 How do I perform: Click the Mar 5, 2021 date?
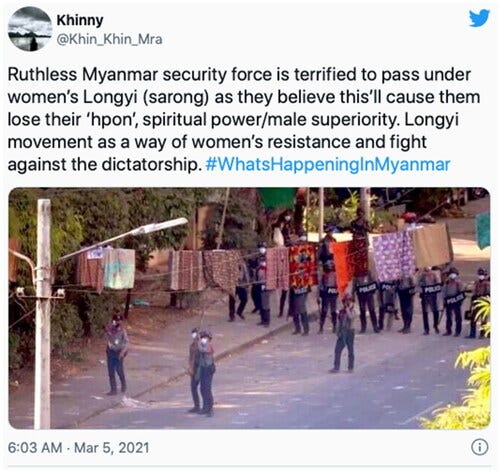click(x=111, y=447)
